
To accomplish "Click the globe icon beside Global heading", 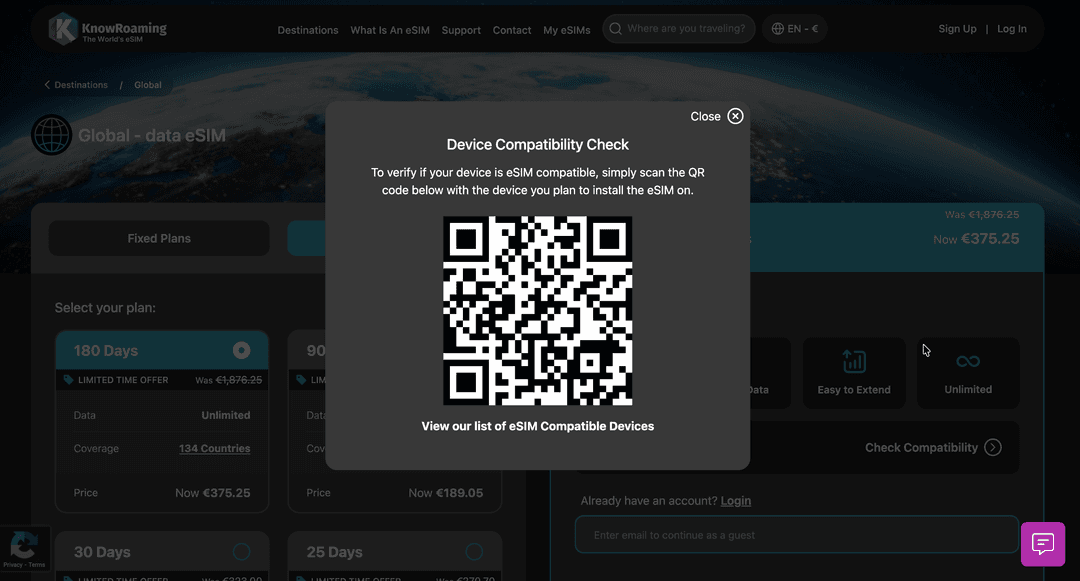I will tap(51, 134).
